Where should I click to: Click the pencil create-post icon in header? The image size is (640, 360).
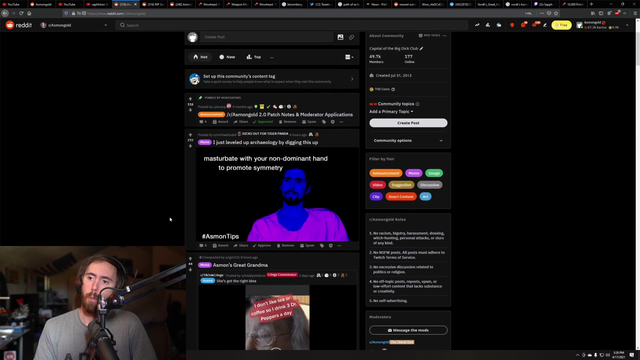[545, 25]
